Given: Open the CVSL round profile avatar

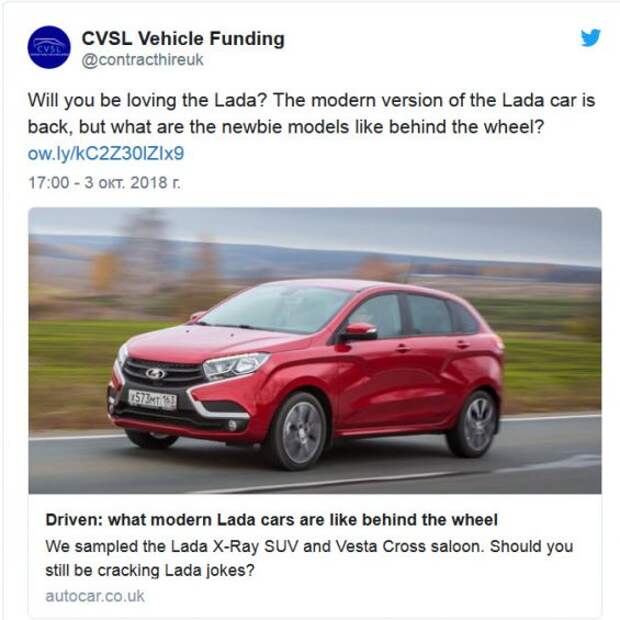Looking at the screenshot, I should 49,47.
